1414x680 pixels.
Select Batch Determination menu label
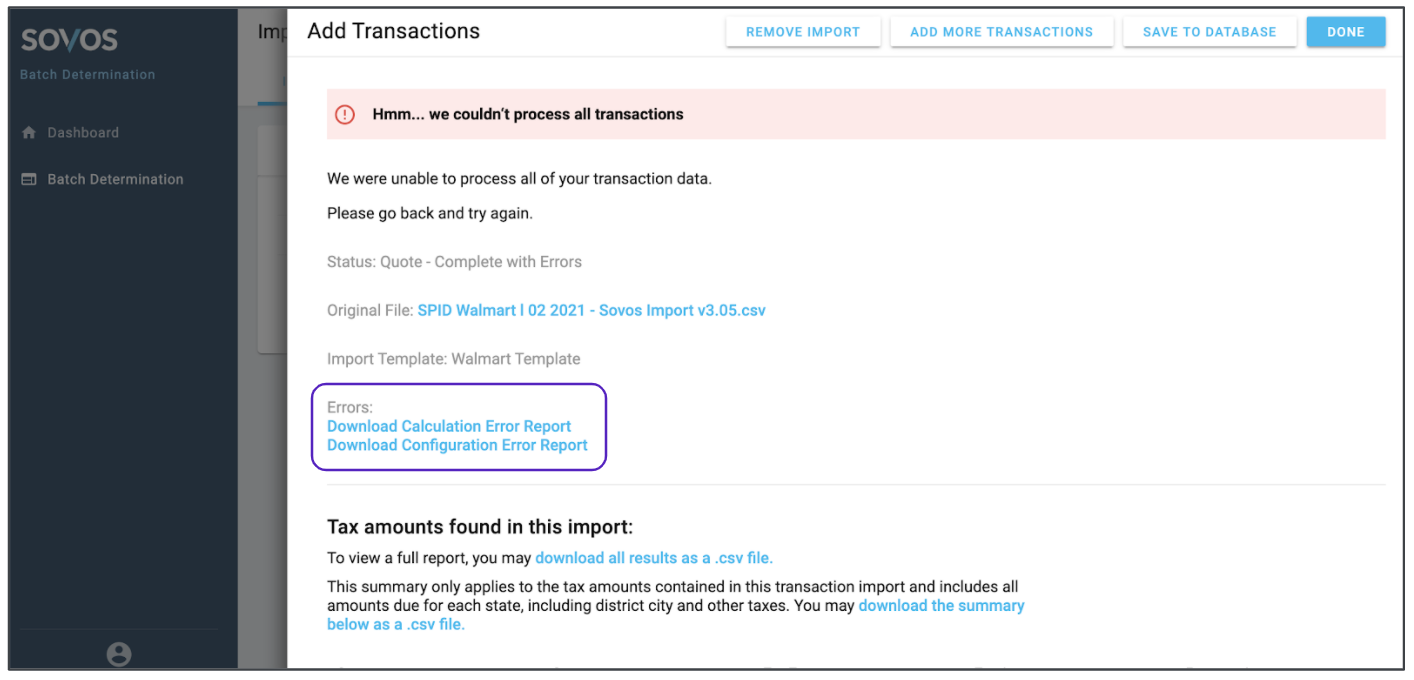pyautogui.click(x=115, y=180)
